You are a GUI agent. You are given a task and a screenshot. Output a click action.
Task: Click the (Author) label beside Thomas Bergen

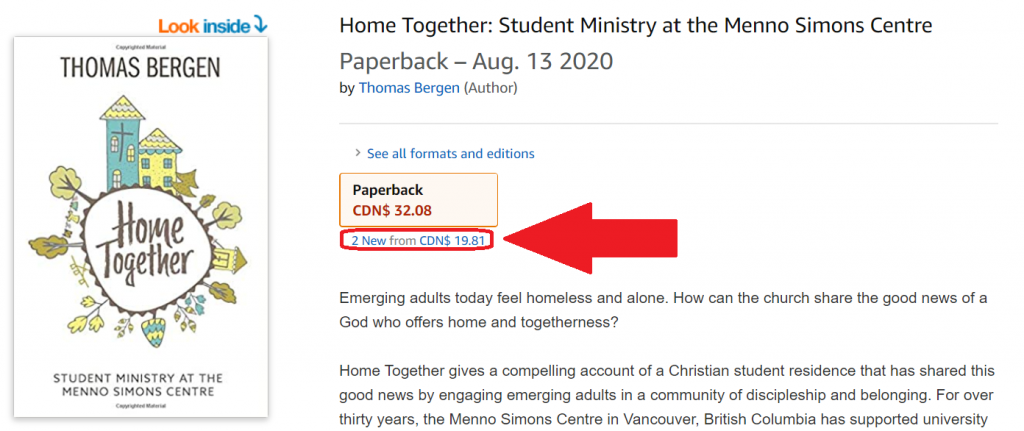click(x=490, y=88)
